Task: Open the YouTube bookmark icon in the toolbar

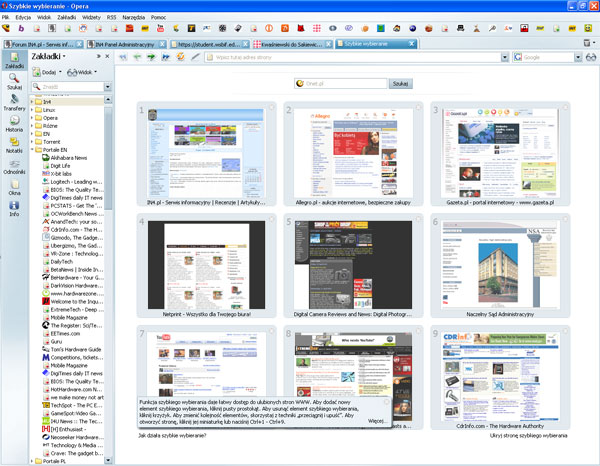Action: tap(160, 28)
